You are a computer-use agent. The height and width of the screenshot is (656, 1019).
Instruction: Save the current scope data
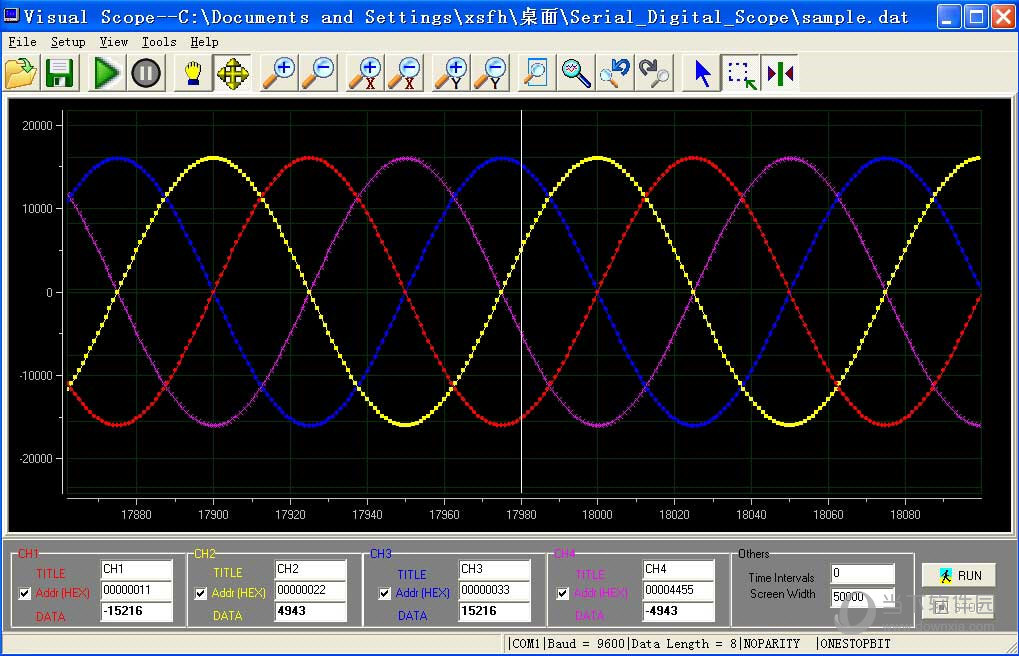pyautogui.click(x=59, y=72)
